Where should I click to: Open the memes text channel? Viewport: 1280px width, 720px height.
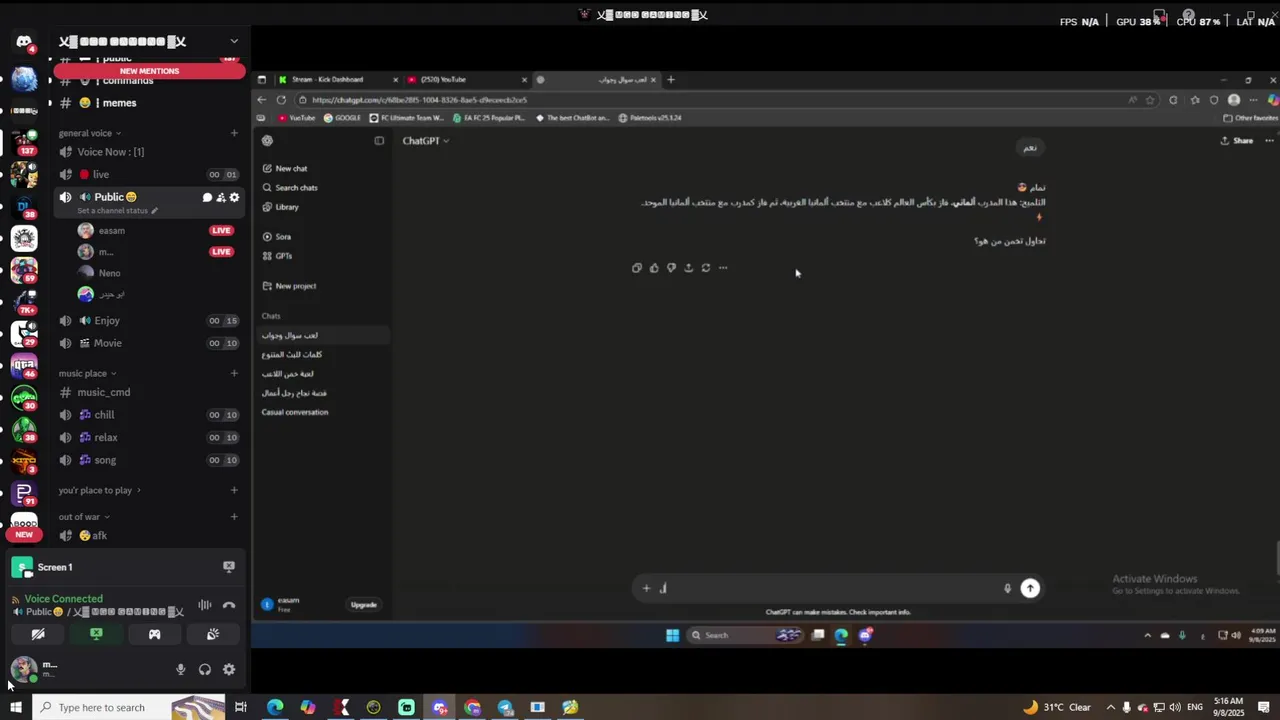[149, 103]
